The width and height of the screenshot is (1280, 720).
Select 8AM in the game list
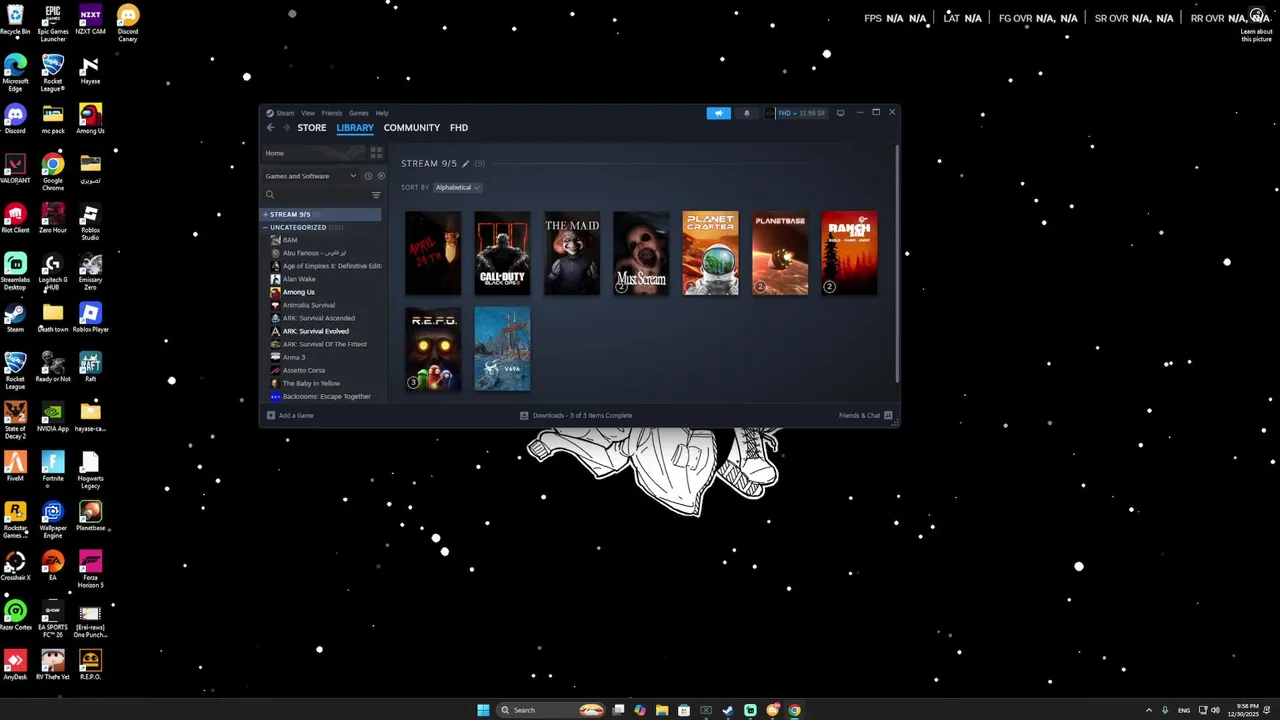point(290,240)
